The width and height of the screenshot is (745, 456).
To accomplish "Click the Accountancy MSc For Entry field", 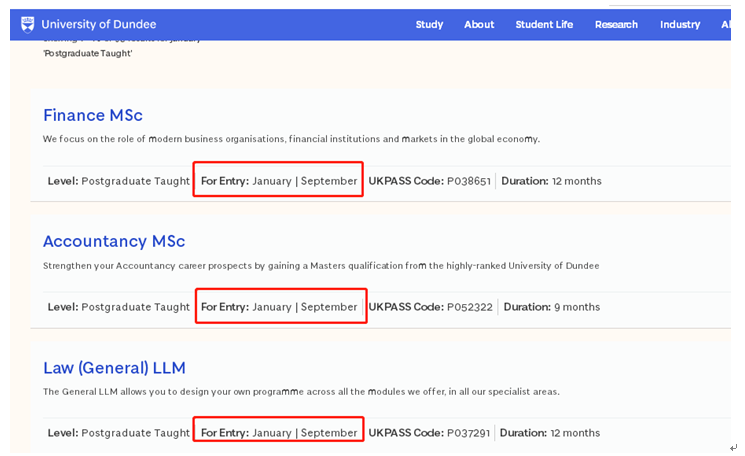I will click(278, 307).
